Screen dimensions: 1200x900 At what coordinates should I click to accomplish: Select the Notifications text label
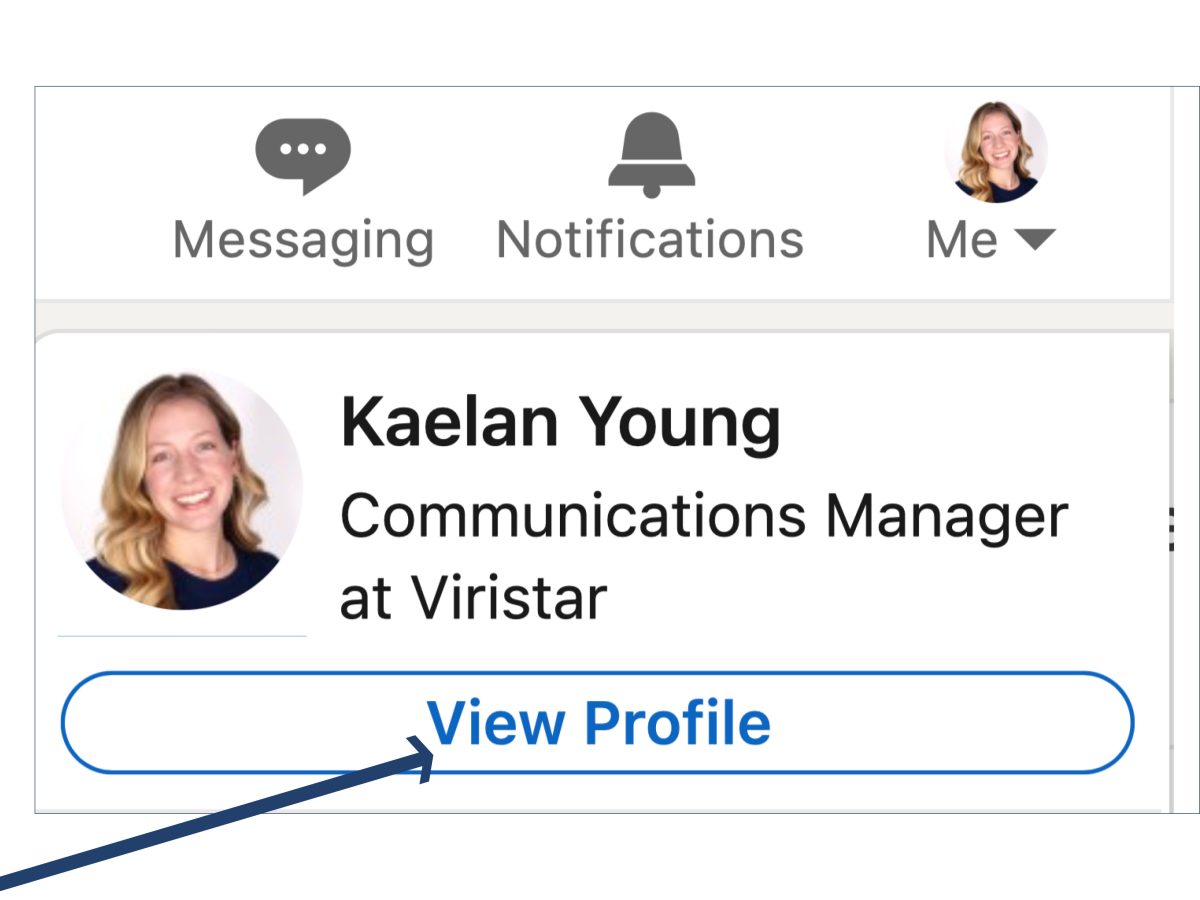(x=650, y=240)
